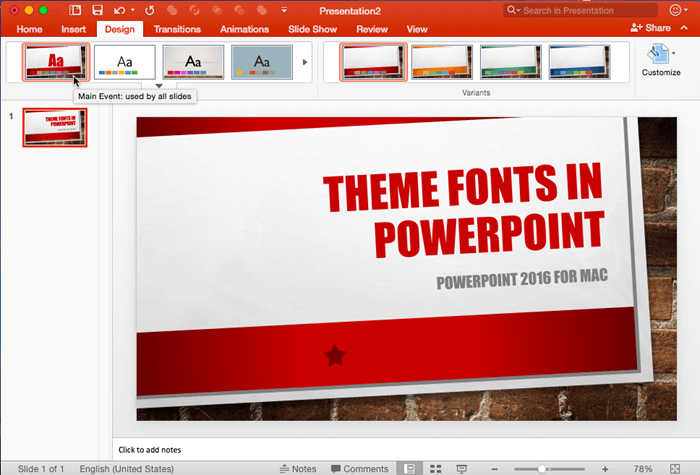Select the Design tab
The height and width of the screenshot is (475, 700).
pos(120,29)
